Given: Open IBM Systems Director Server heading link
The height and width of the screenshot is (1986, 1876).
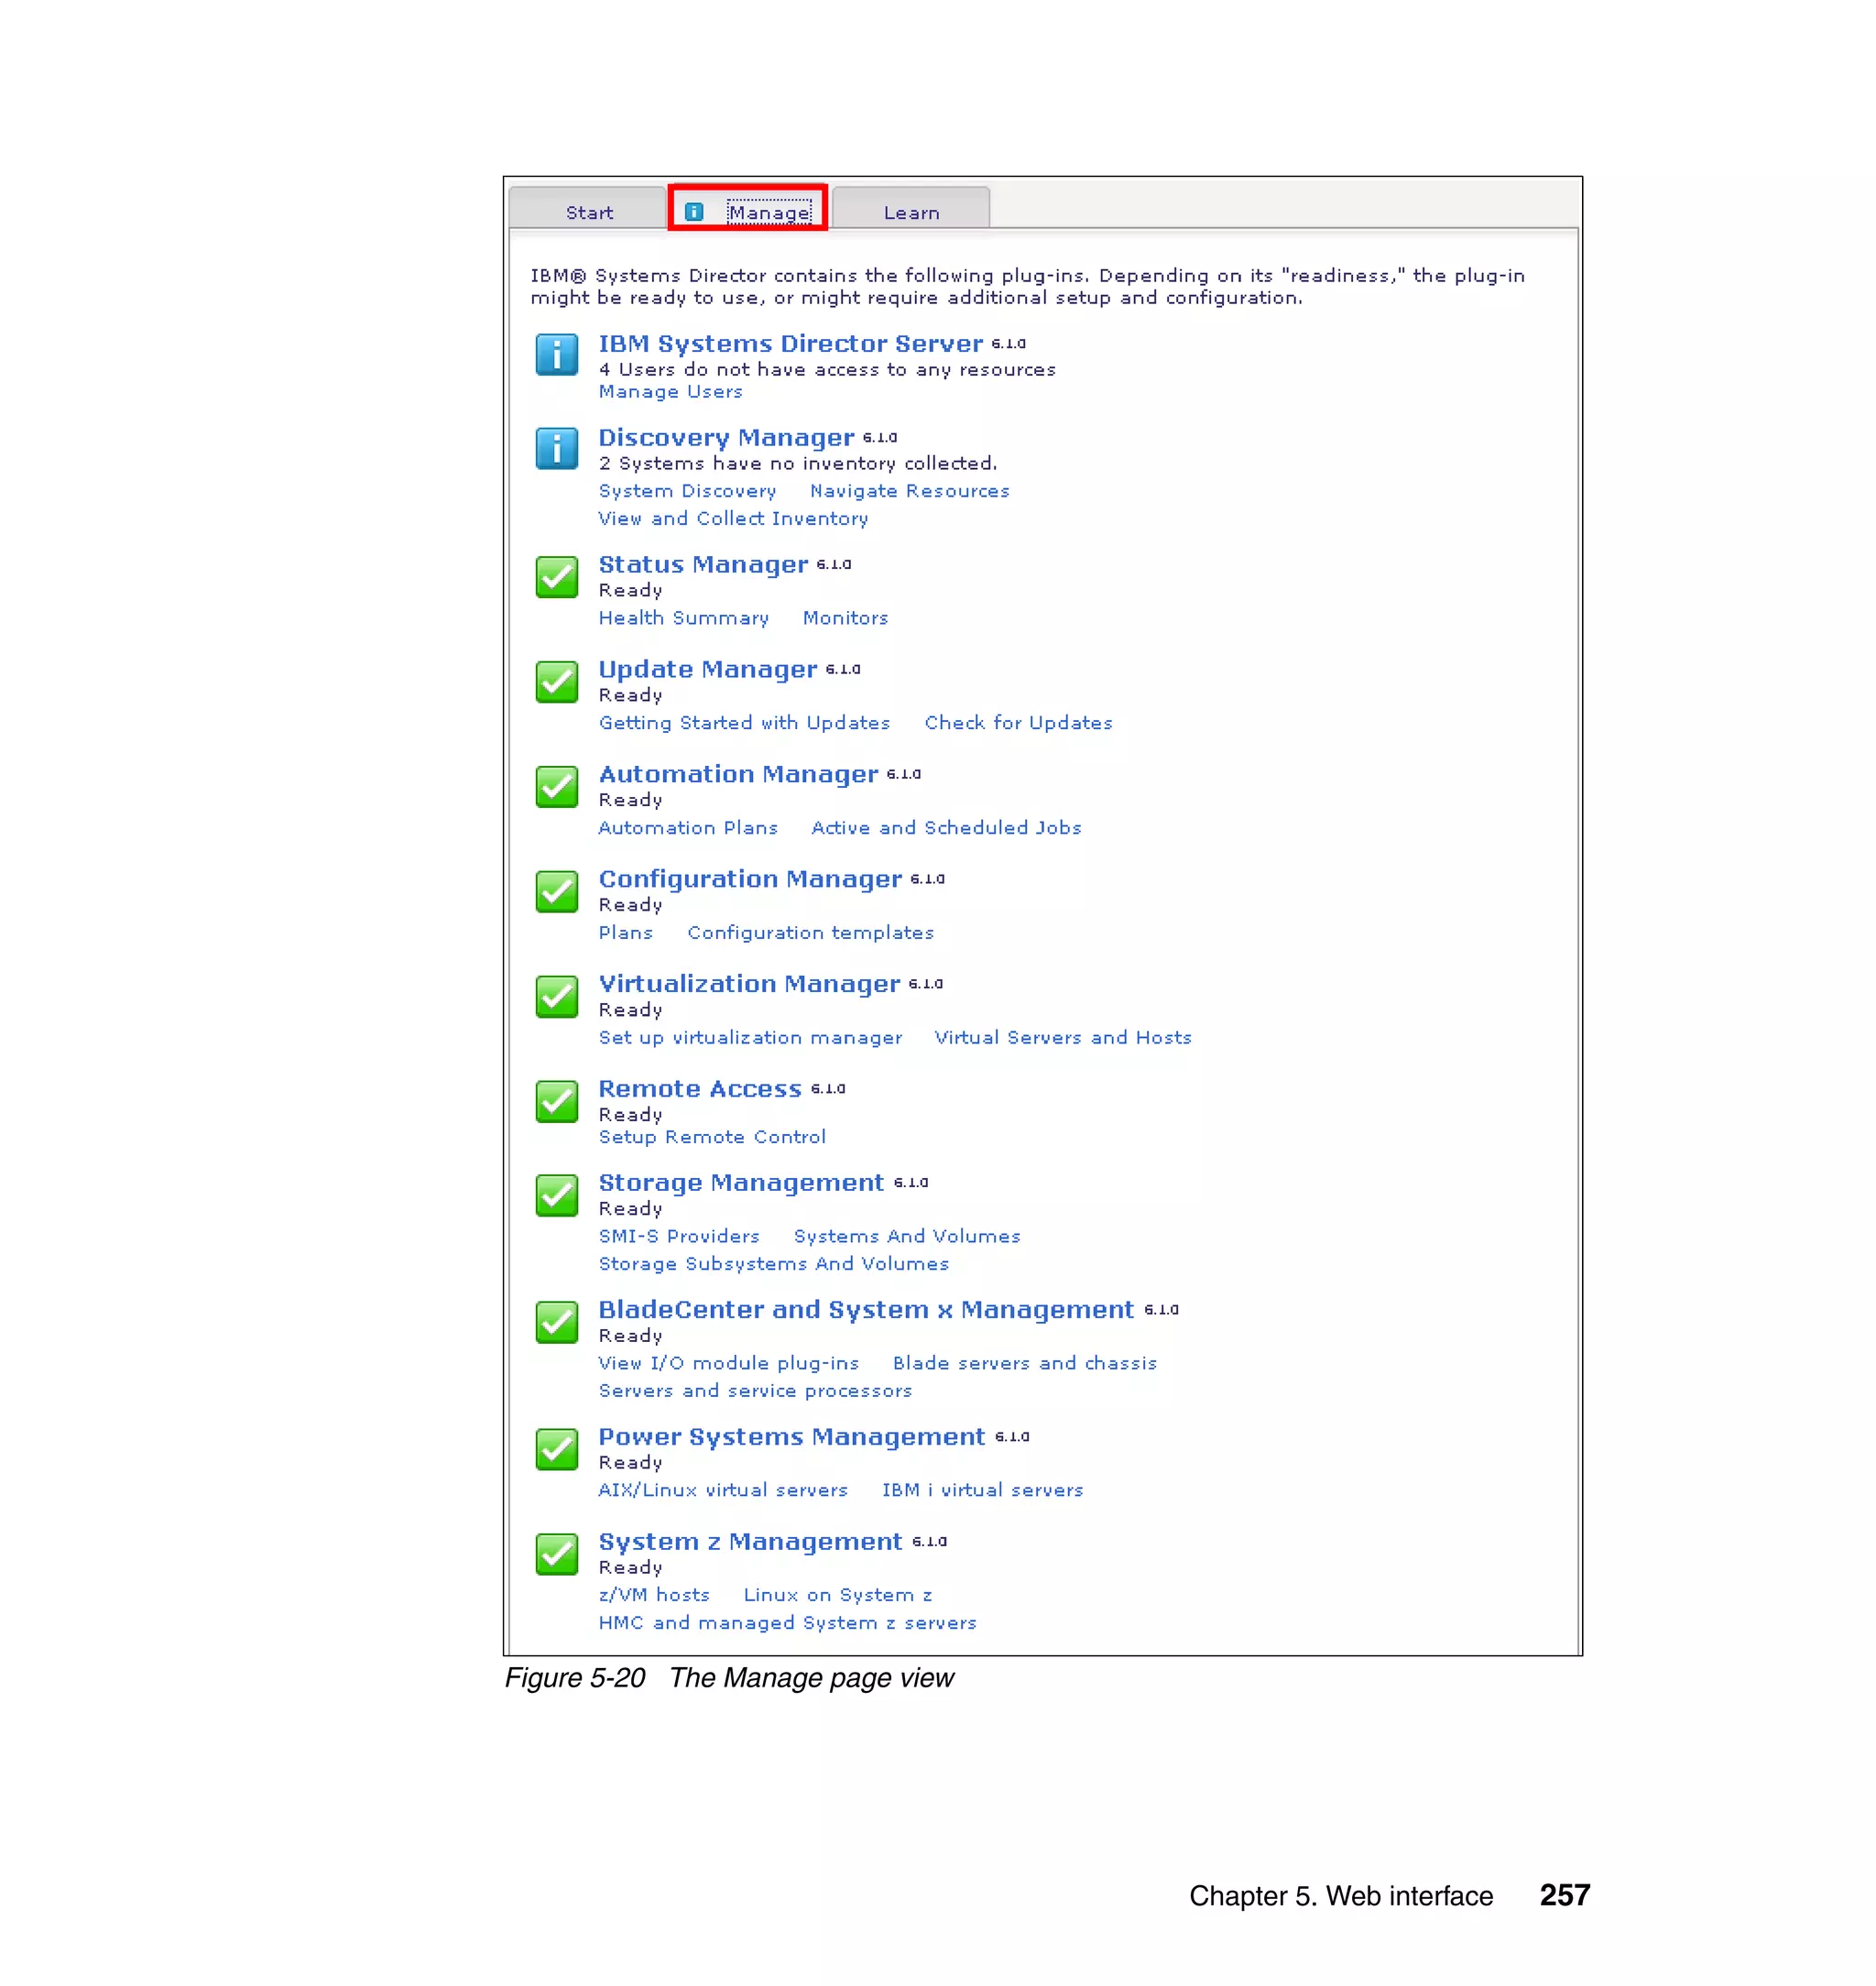Looking at the screenshot, I should [x=790, y=344].
